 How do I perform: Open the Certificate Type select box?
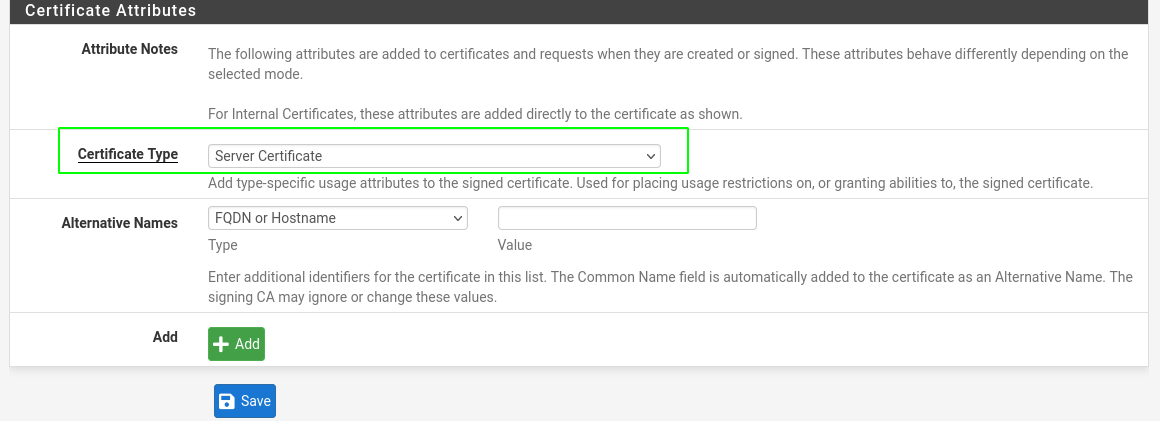pyautogui.click(x=434, y=156)
